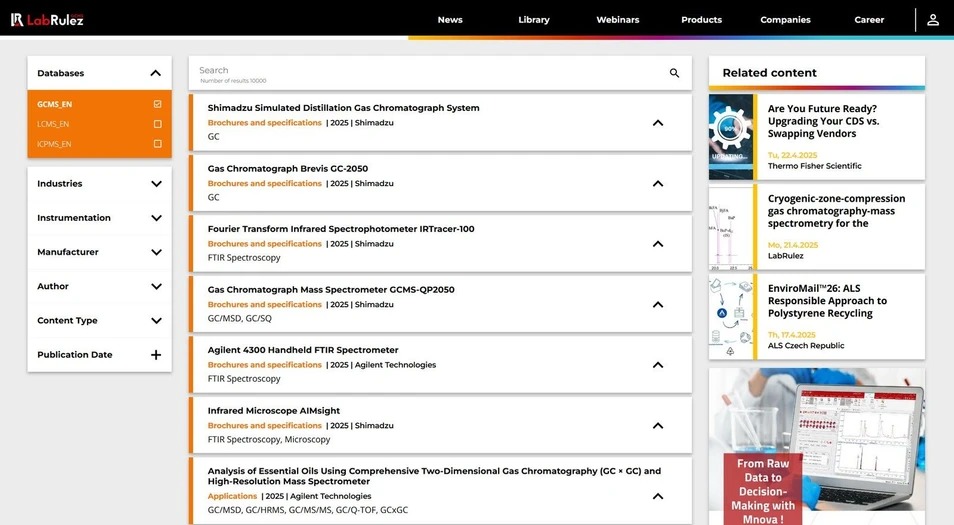The height and width of the screenshot is (525, 954).
Task: Click 'Applications' tag on Essential Oils entry
Action: click(x=232, y=496)
